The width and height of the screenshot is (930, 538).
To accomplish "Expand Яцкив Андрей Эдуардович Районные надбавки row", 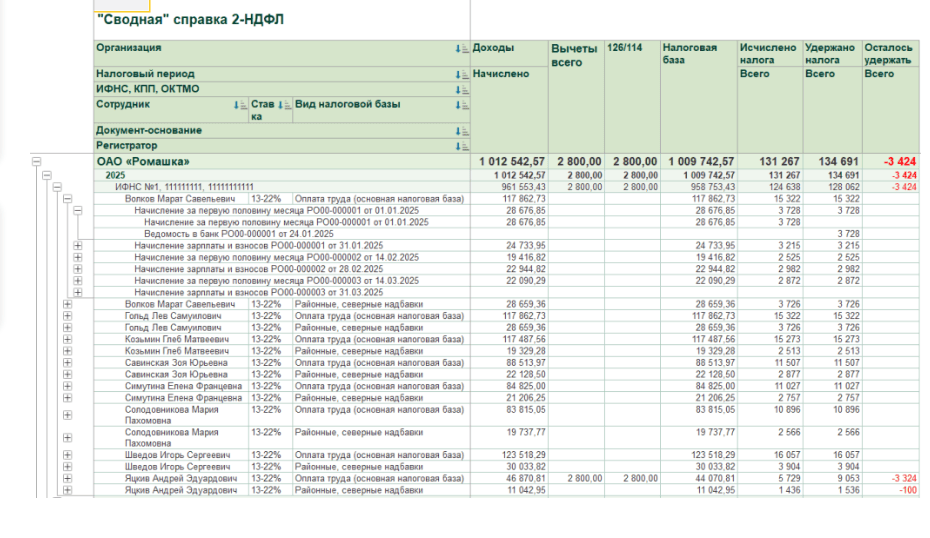I will (67, 491).
